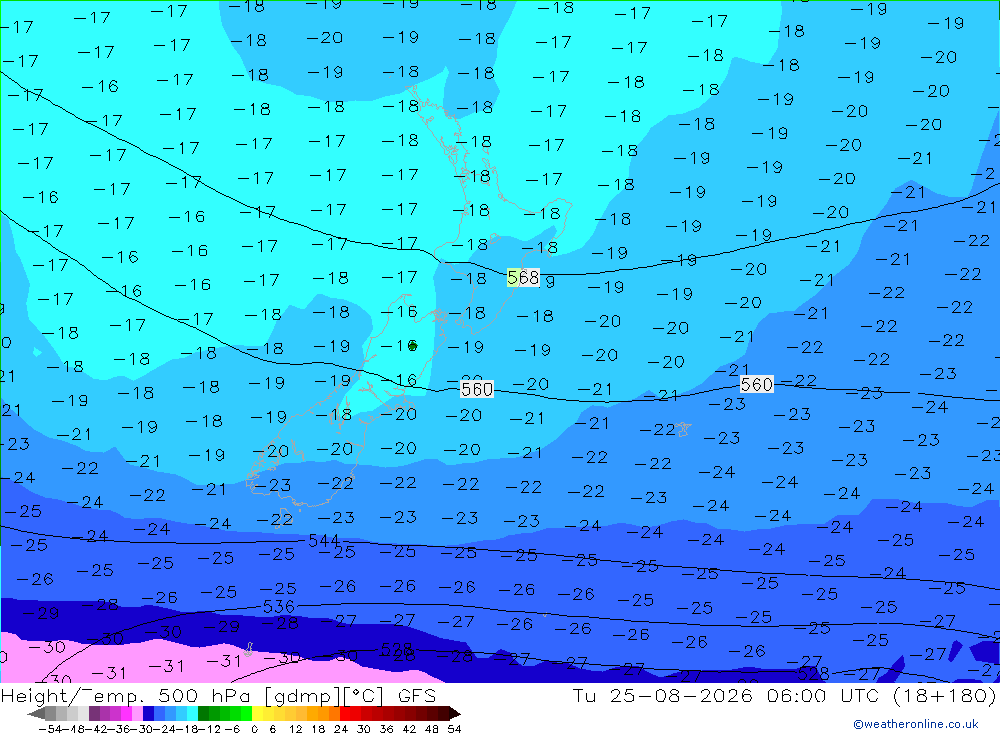Pick the dark green swatch in legend

pos(203,714)
